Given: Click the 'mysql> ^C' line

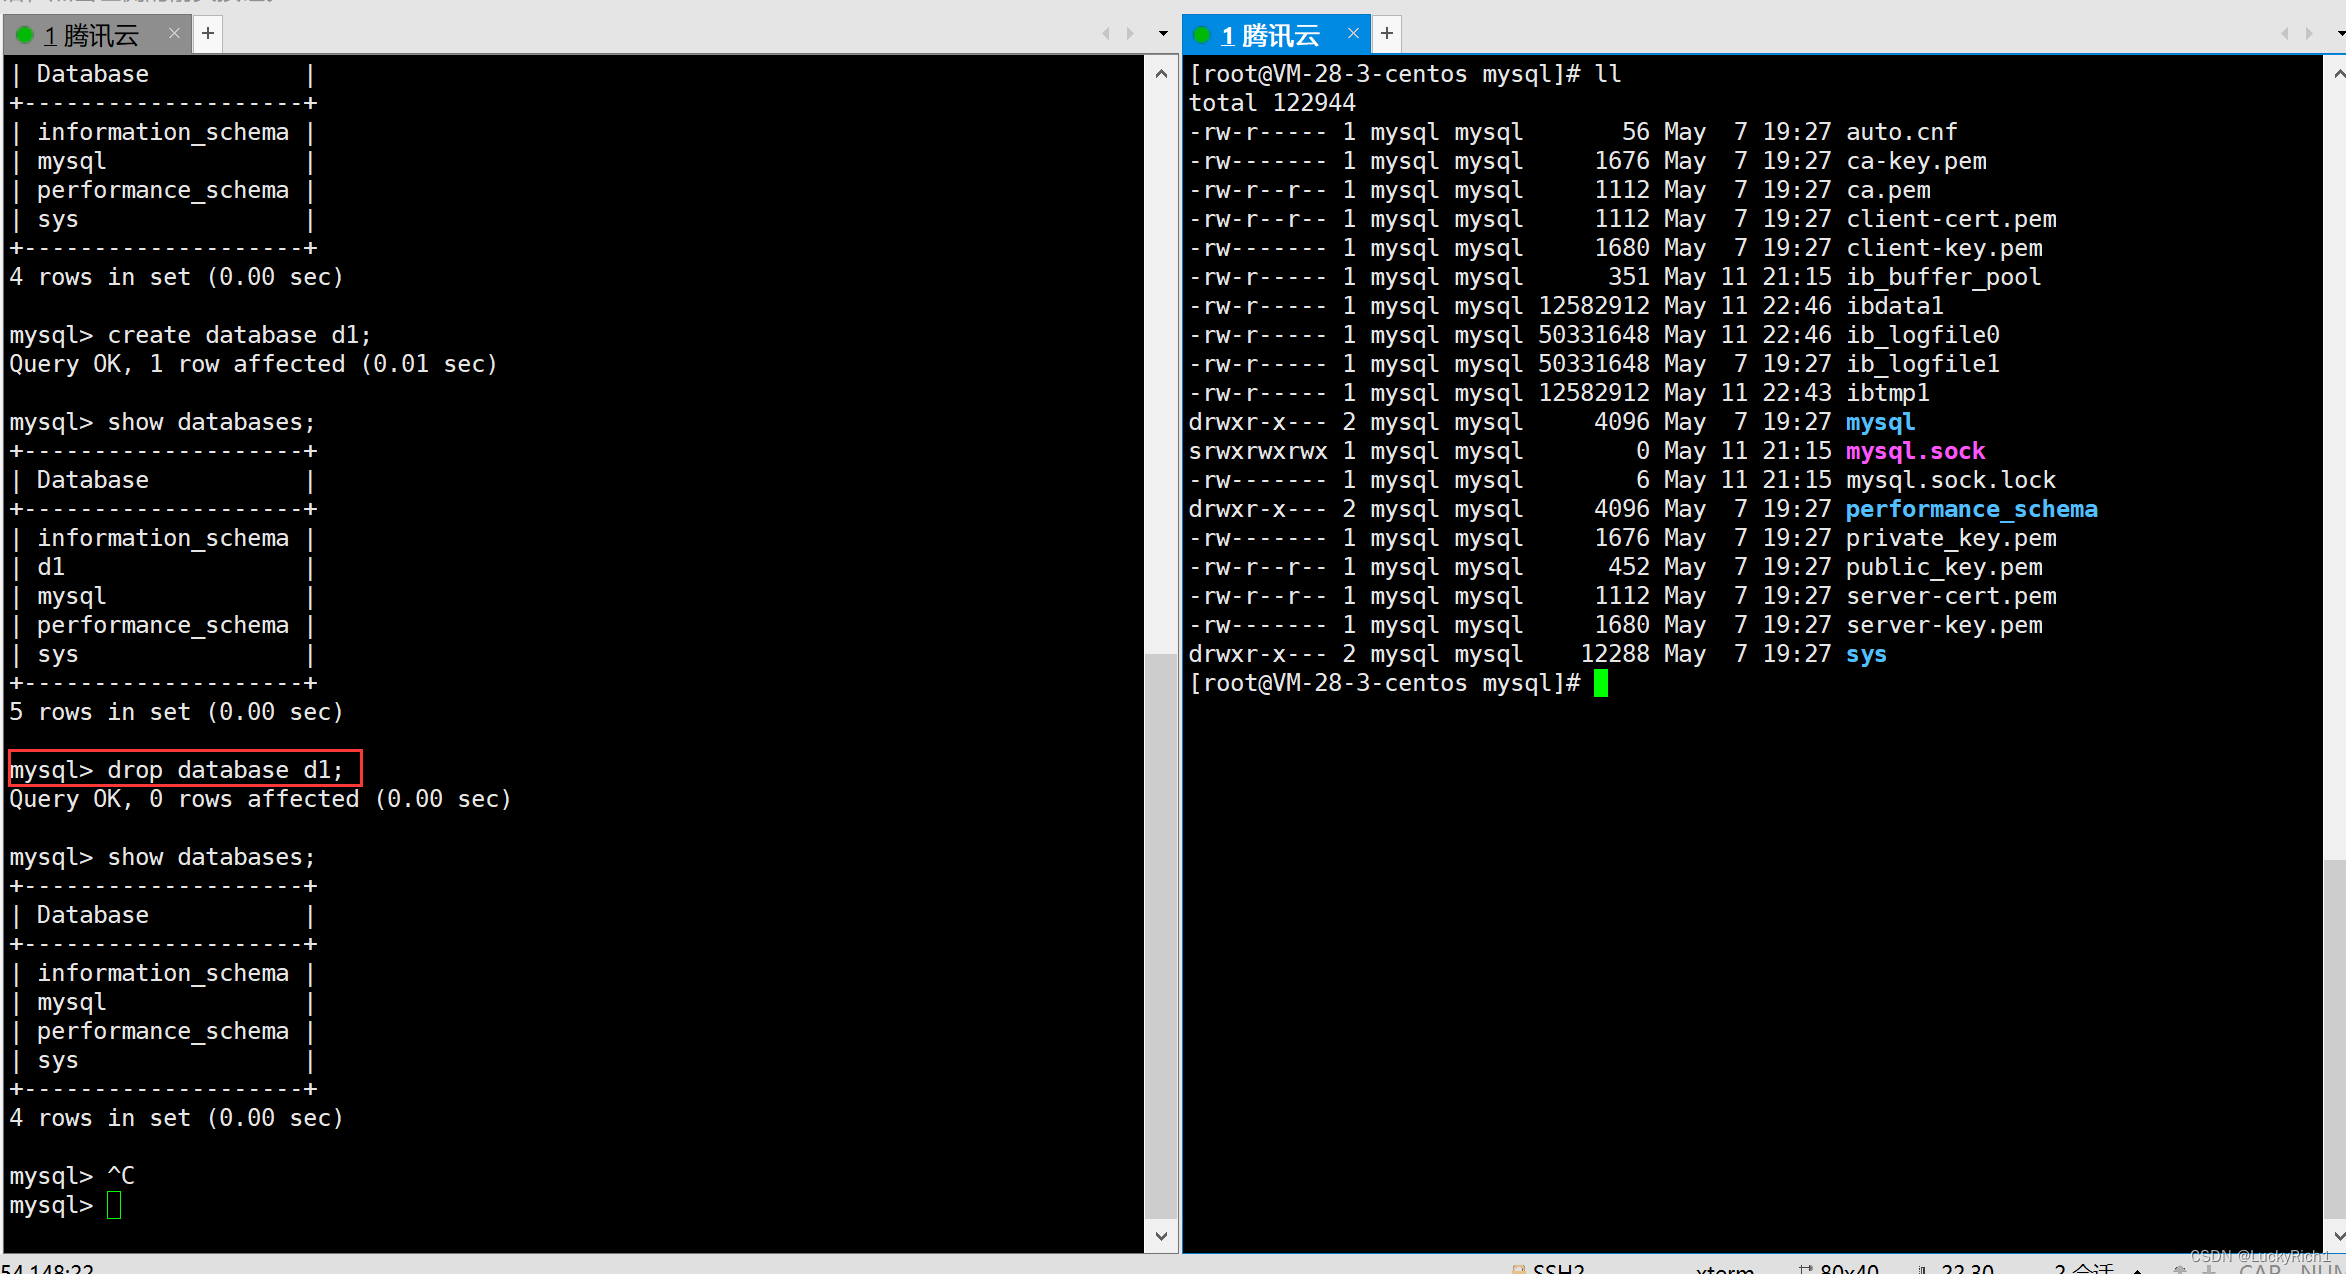Looking at the screenshot, I should [x=72, y=1177].
